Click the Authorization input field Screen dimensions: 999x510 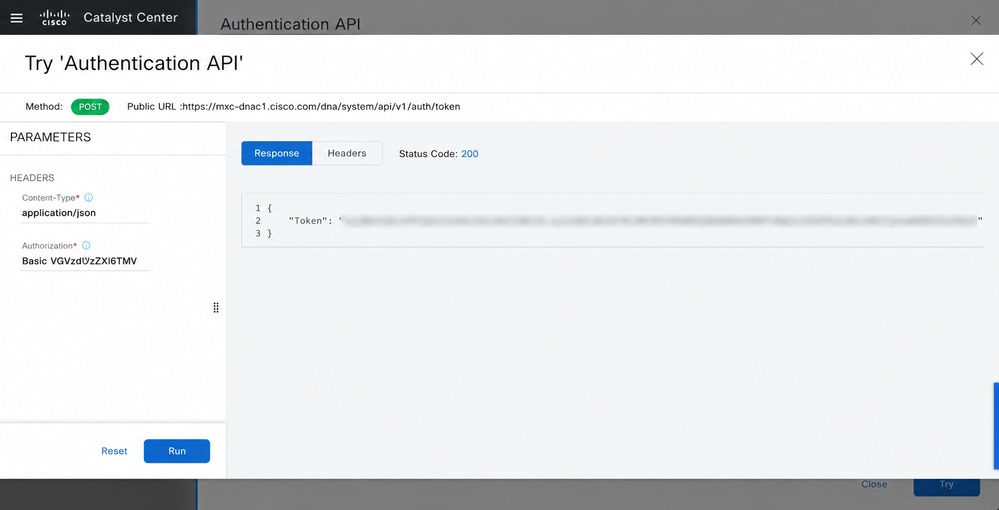85,261
